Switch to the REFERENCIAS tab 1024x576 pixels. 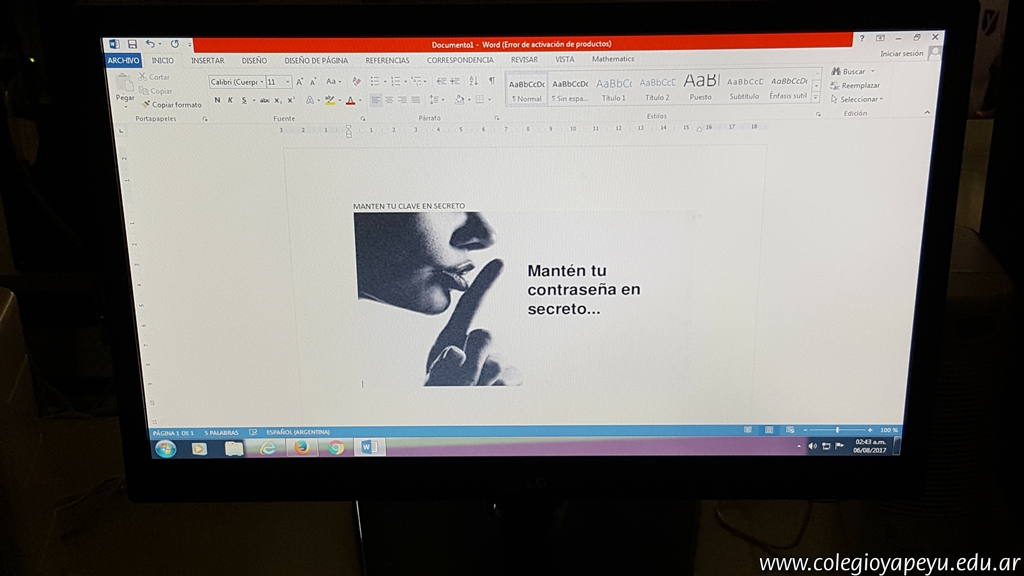pyautogui.click(x=387, y=60)
